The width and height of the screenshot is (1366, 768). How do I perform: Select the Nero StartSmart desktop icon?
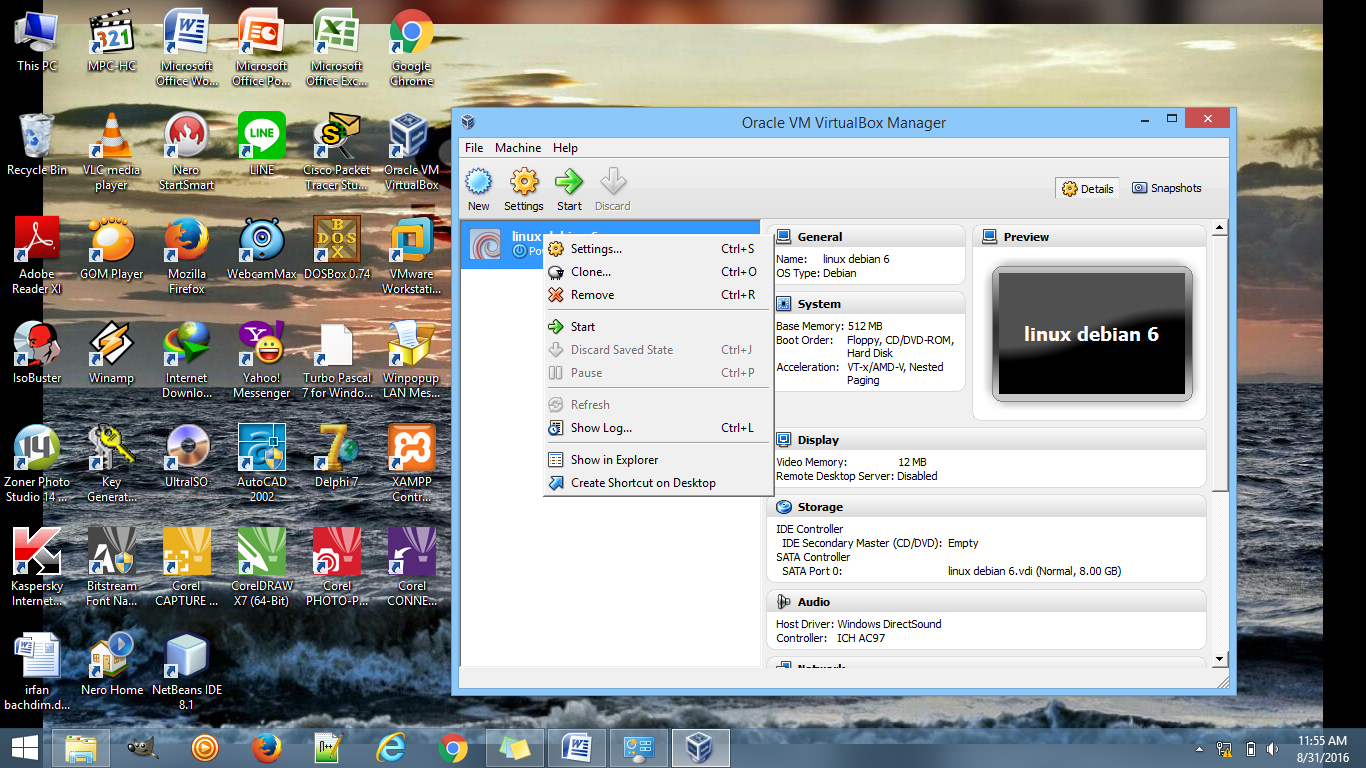click(x=187, y=152)
